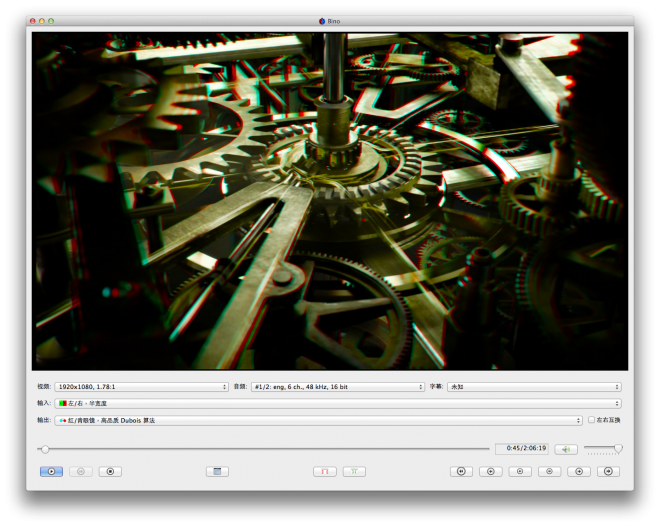Adjust the volume slider
660x527 pixels.
603,449
